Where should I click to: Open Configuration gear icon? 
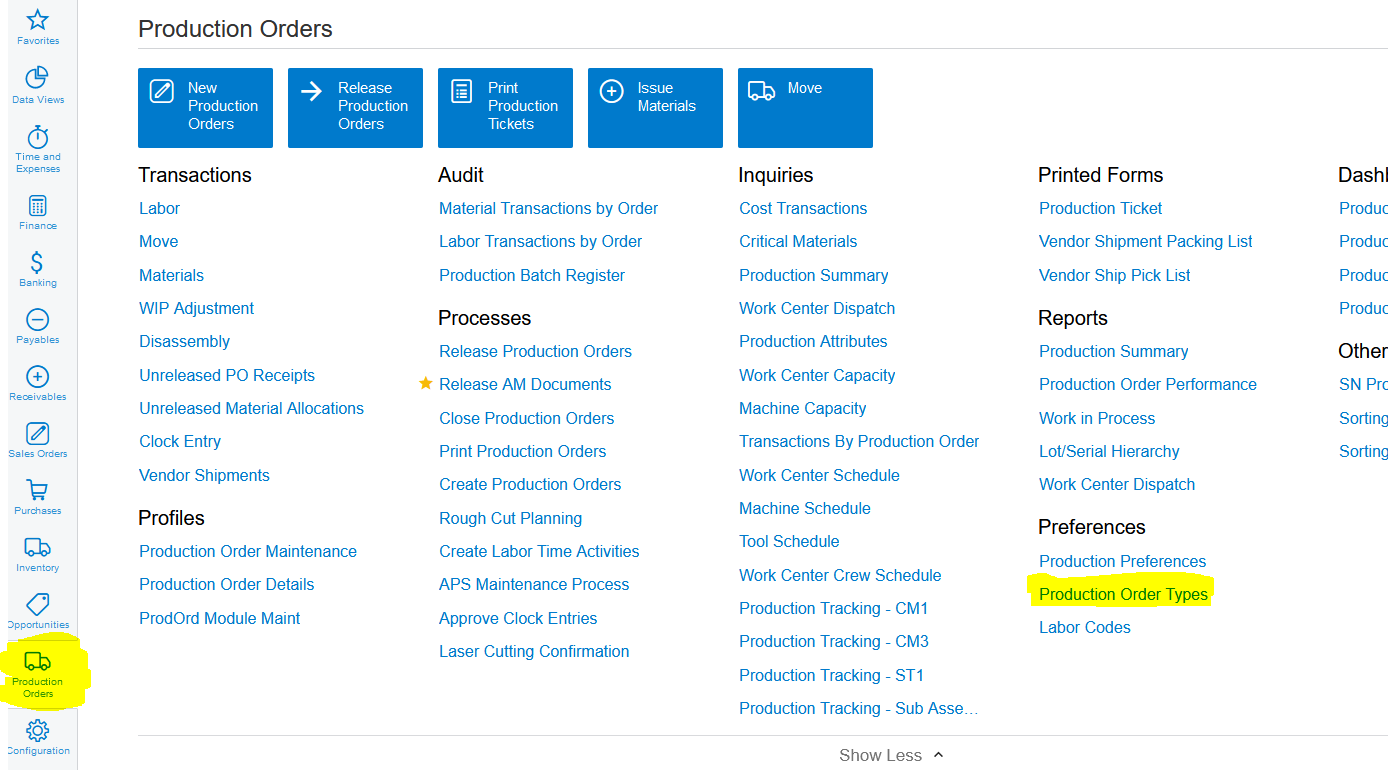[37, 730]
